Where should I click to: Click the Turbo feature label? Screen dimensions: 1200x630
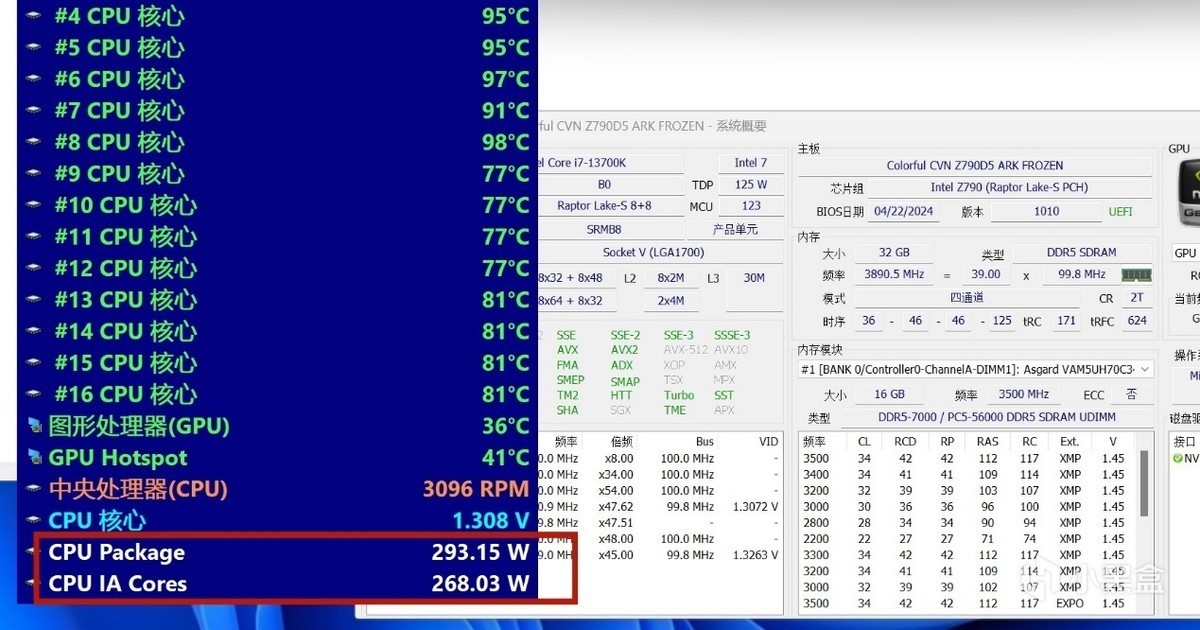point(679,395)
